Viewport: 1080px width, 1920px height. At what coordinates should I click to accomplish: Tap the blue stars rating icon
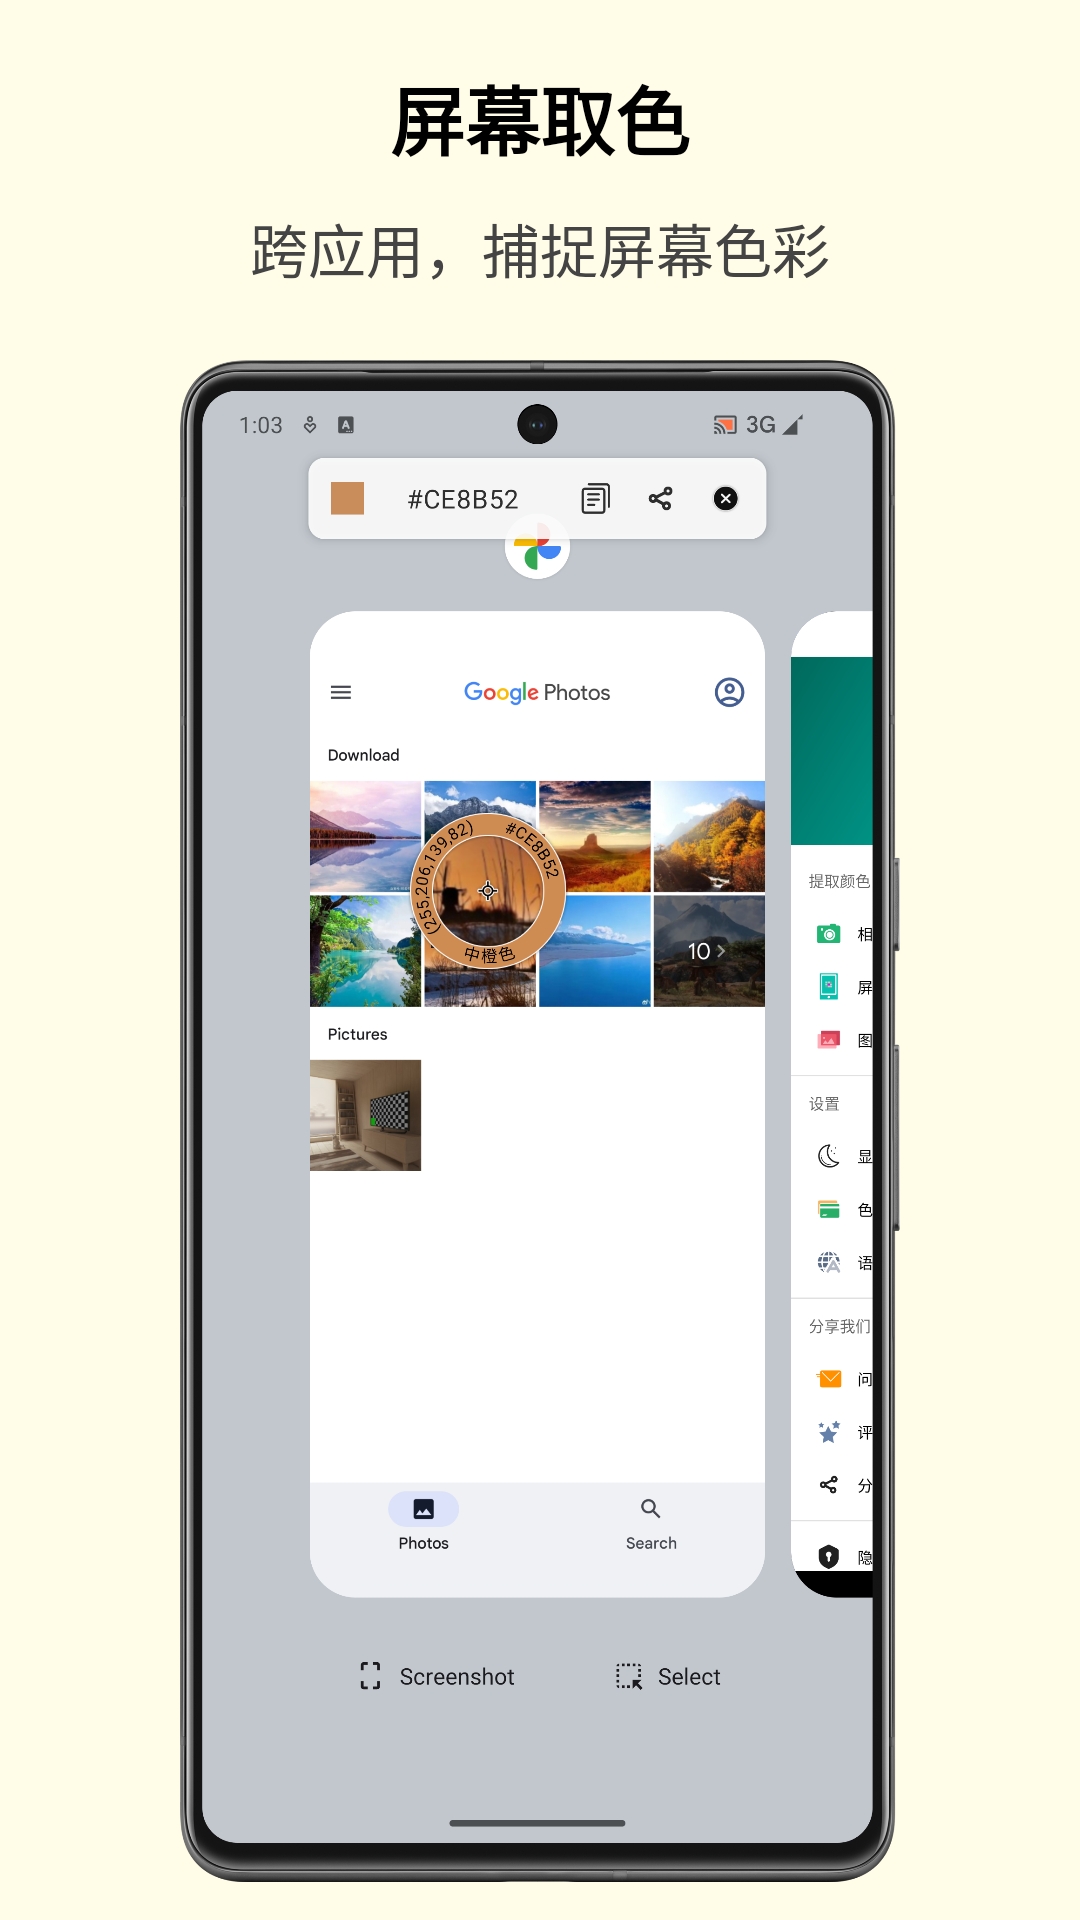coord(828,1432)
